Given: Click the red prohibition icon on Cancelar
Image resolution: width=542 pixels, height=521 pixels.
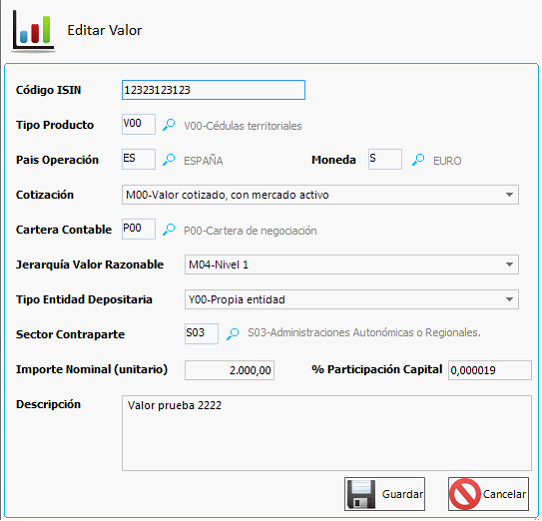Looking at the screenshot, I should point(465,494).
